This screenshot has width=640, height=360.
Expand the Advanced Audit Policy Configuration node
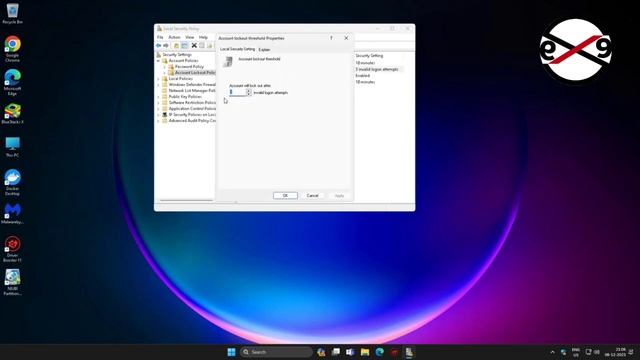coord(158,121)
